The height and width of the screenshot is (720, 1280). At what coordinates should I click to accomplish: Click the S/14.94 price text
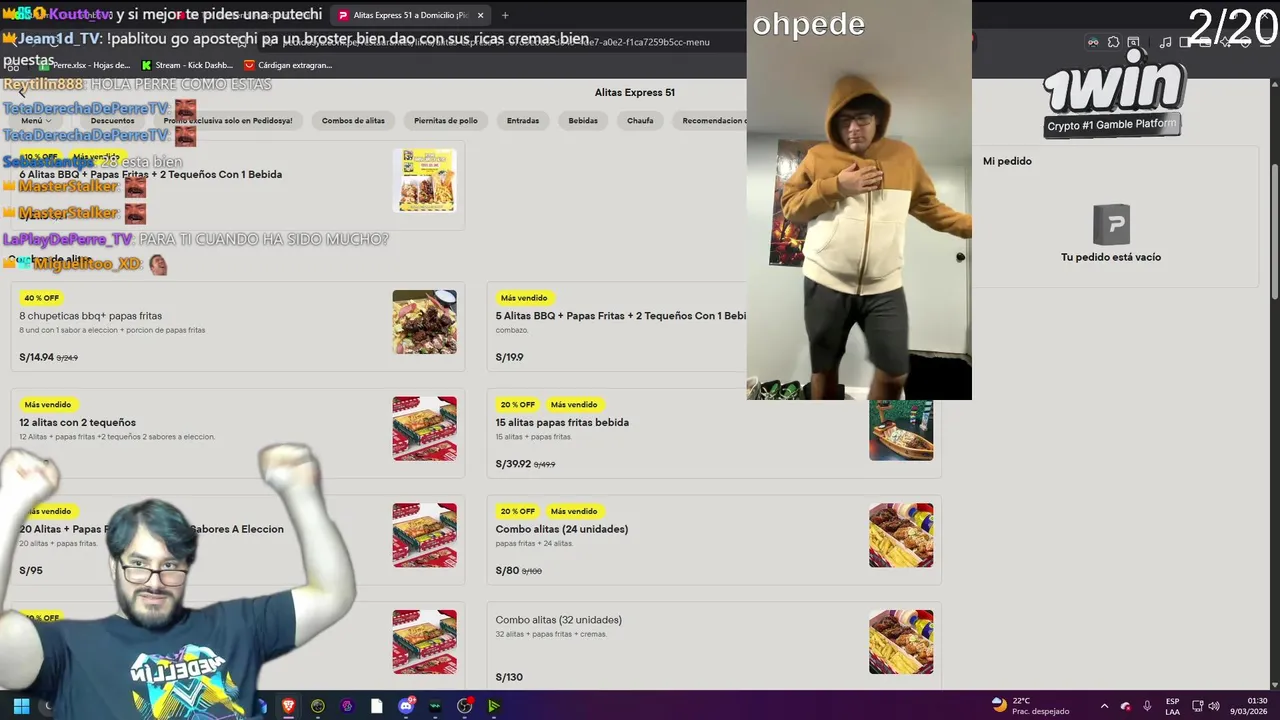click(36, 357)
